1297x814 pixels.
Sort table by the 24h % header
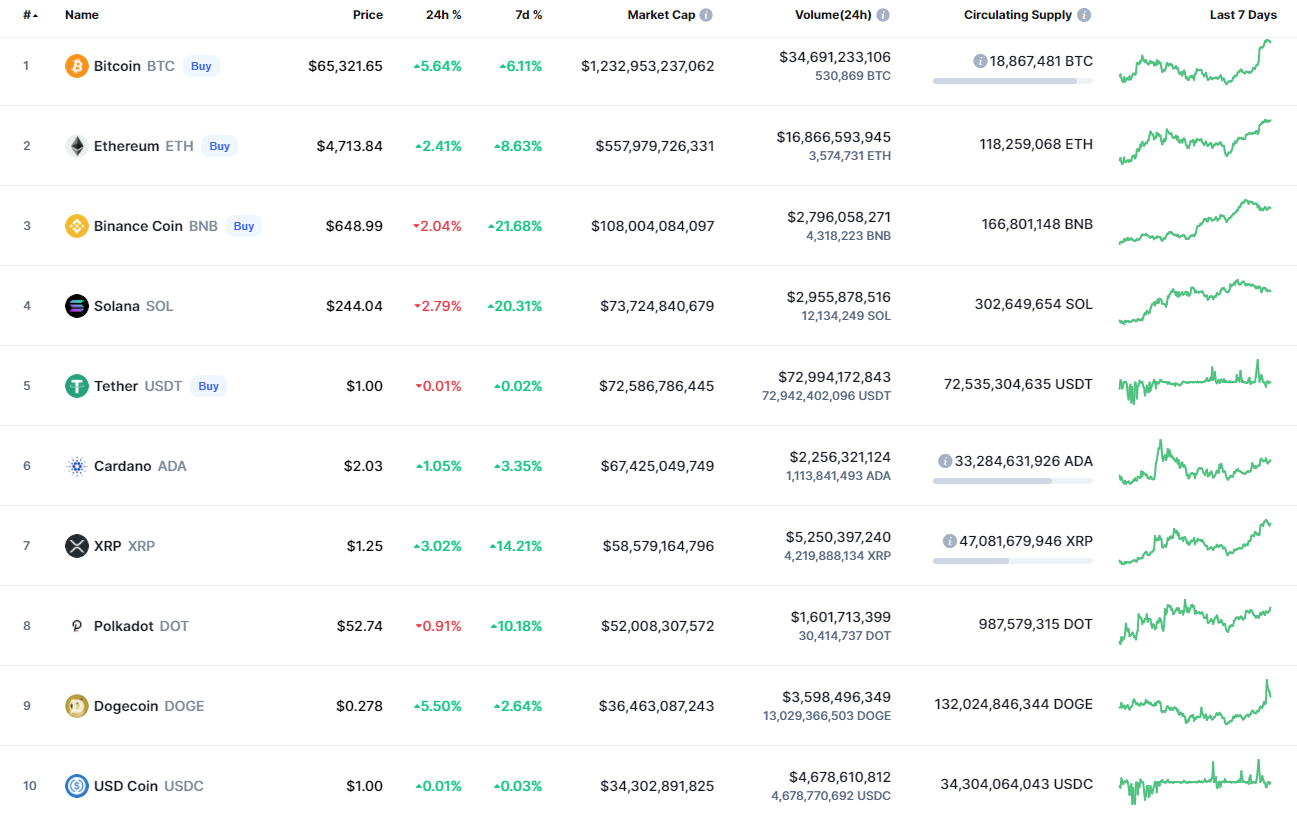444,15
